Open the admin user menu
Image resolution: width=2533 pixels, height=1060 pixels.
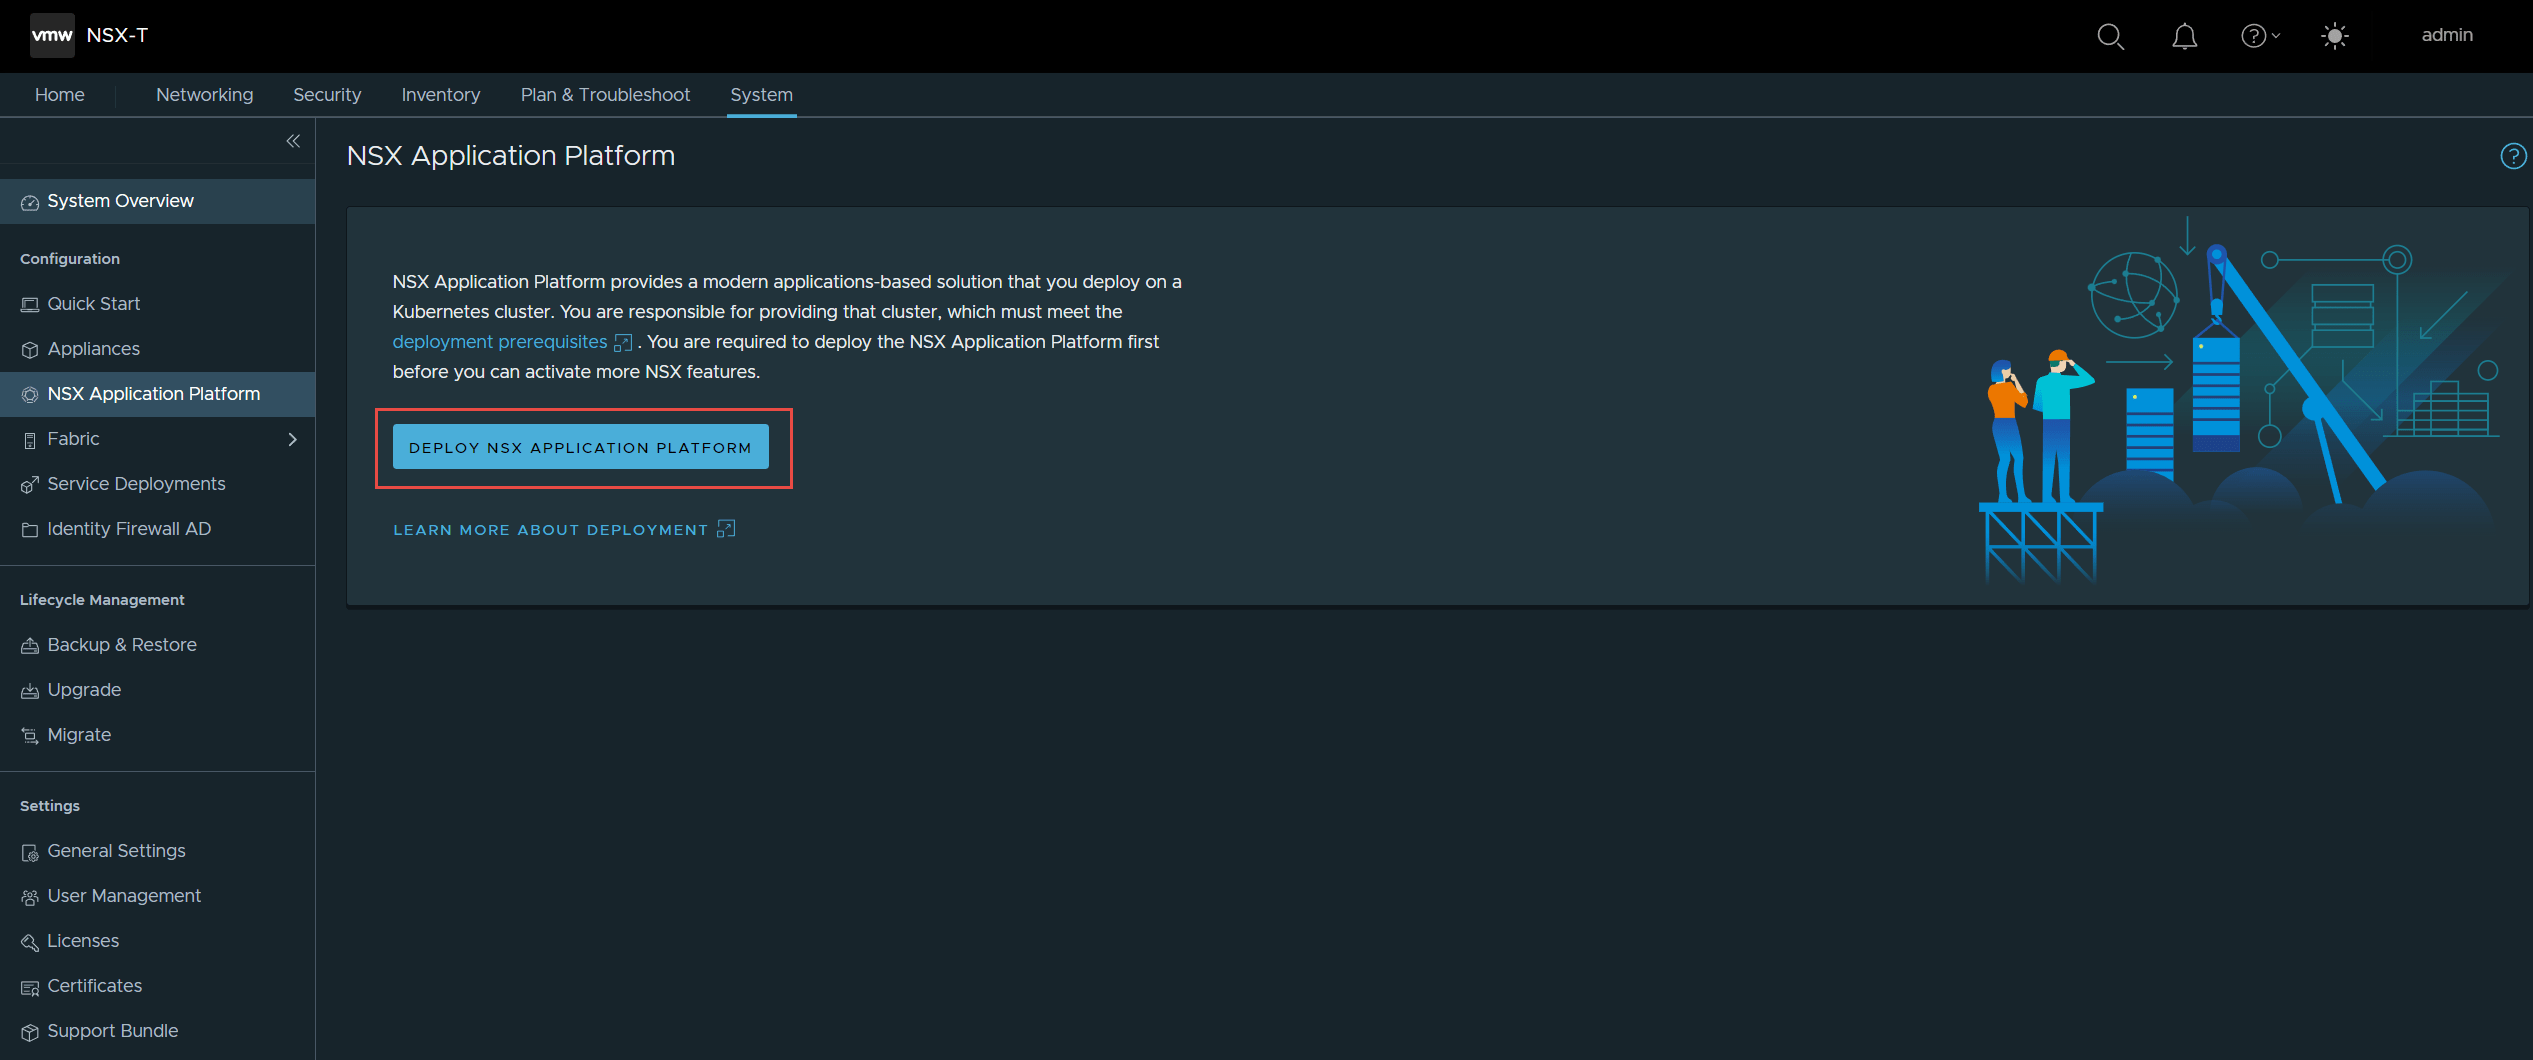(2447, 35)
